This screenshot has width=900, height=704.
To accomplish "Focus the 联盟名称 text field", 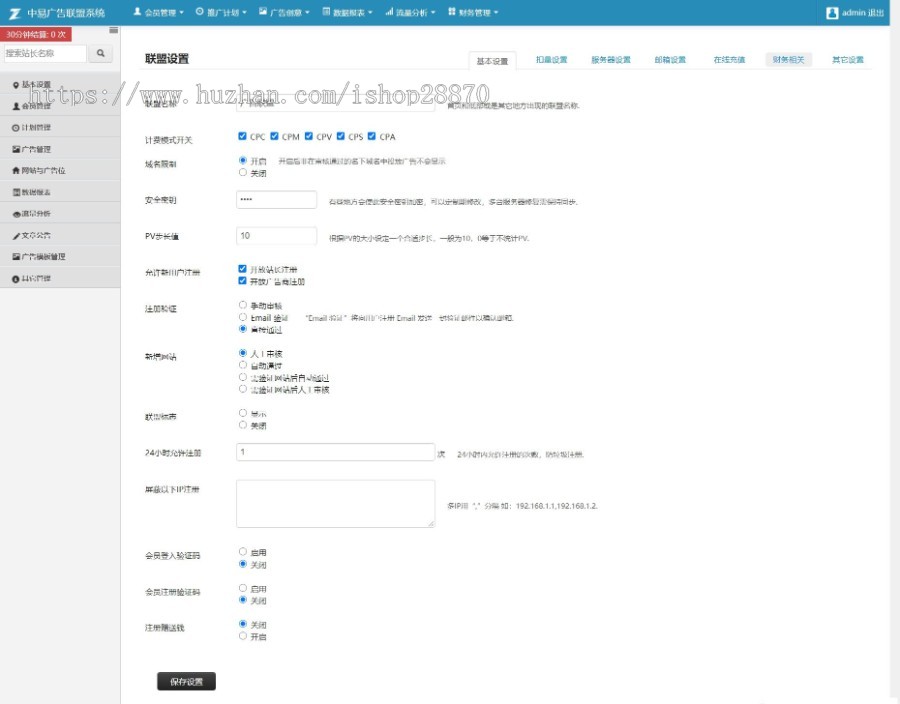I will pos(335,103).
